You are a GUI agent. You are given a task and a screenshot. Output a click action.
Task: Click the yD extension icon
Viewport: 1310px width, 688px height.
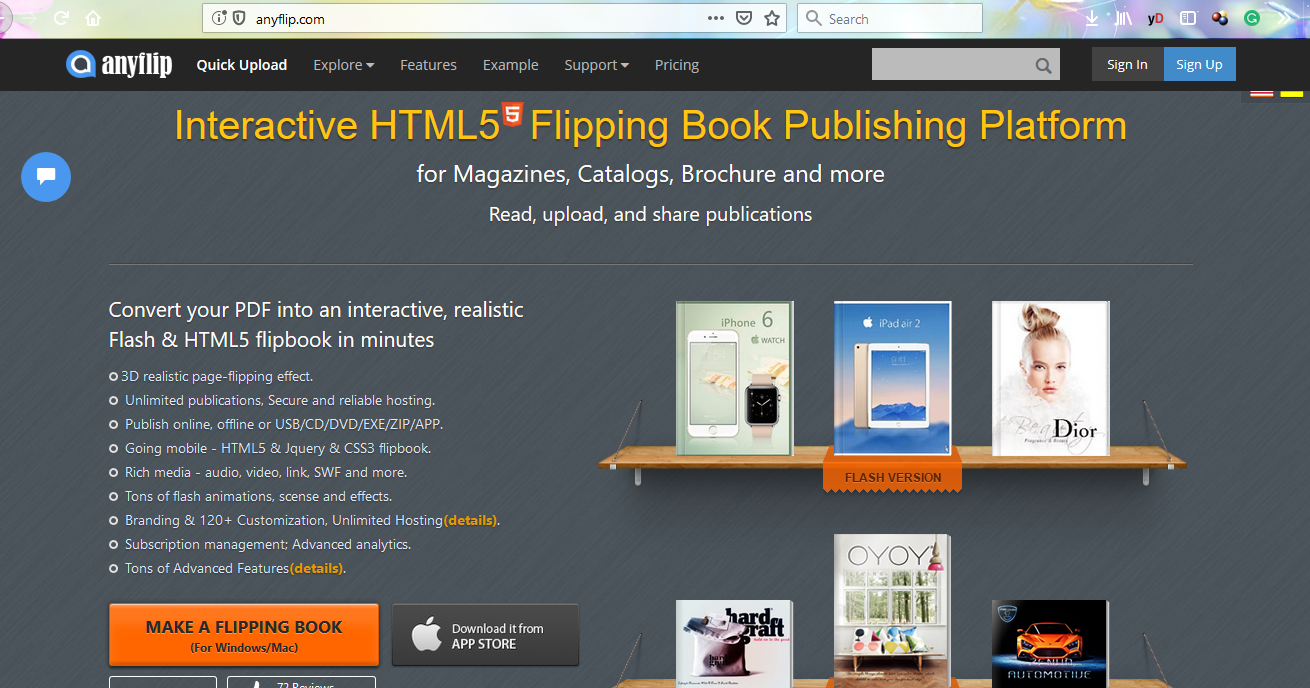[1156, 18]
